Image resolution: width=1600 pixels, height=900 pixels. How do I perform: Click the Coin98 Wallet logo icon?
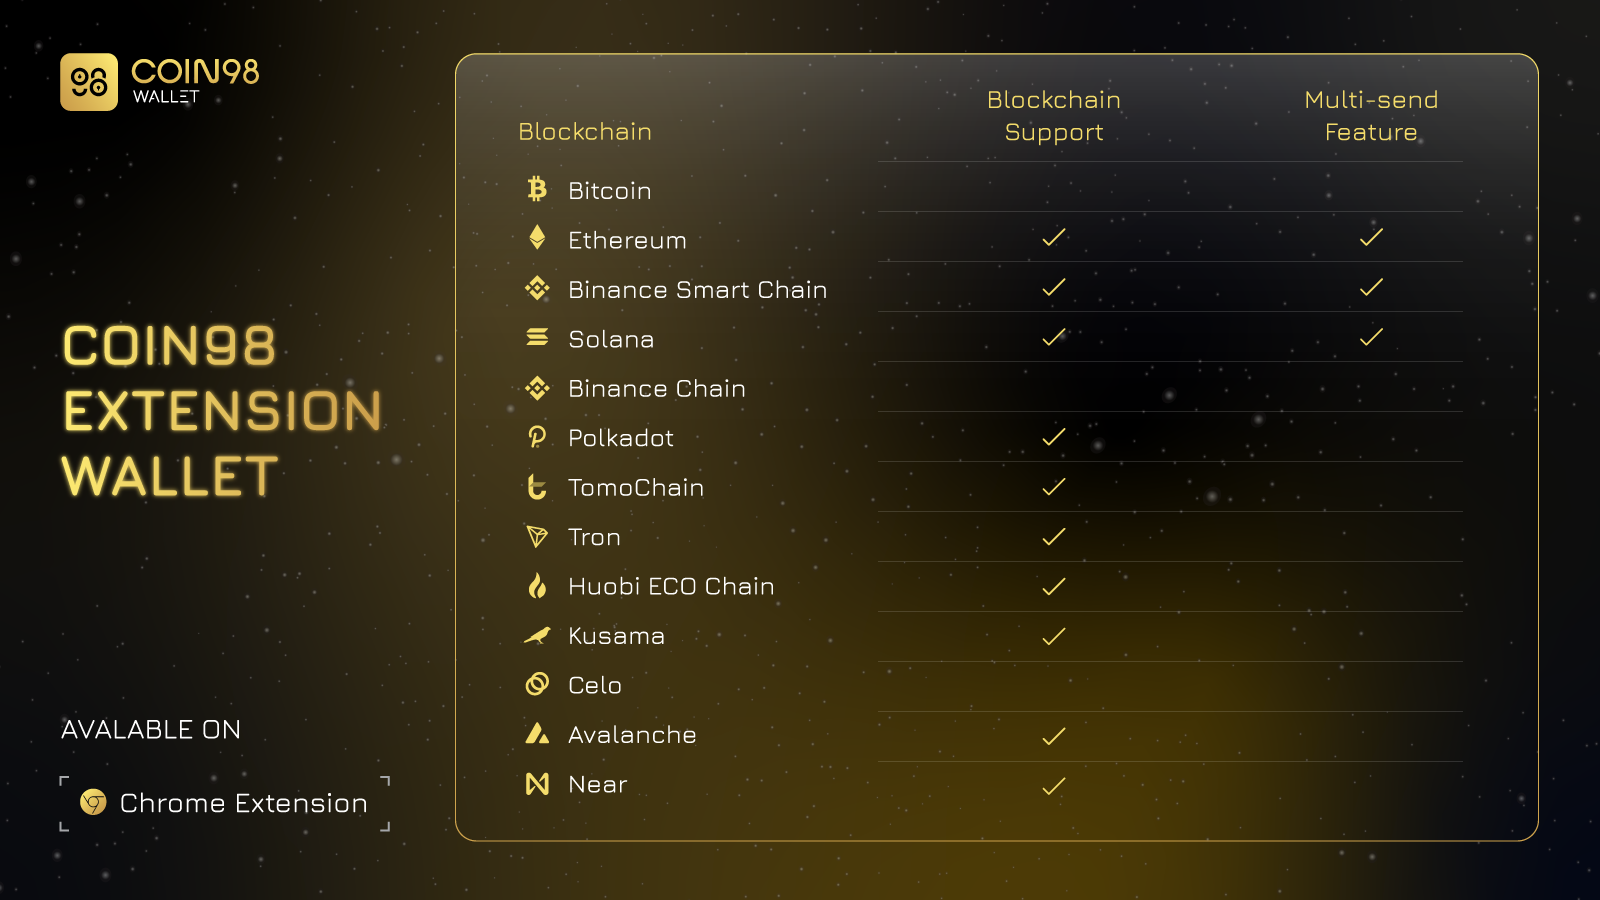click(x=89, y=82)
